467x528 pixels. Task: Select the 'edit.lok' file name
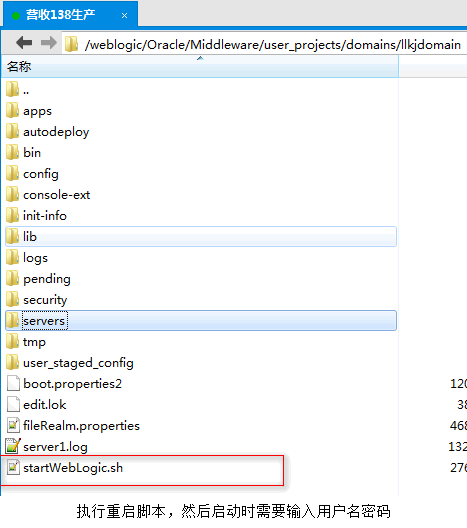44,404
